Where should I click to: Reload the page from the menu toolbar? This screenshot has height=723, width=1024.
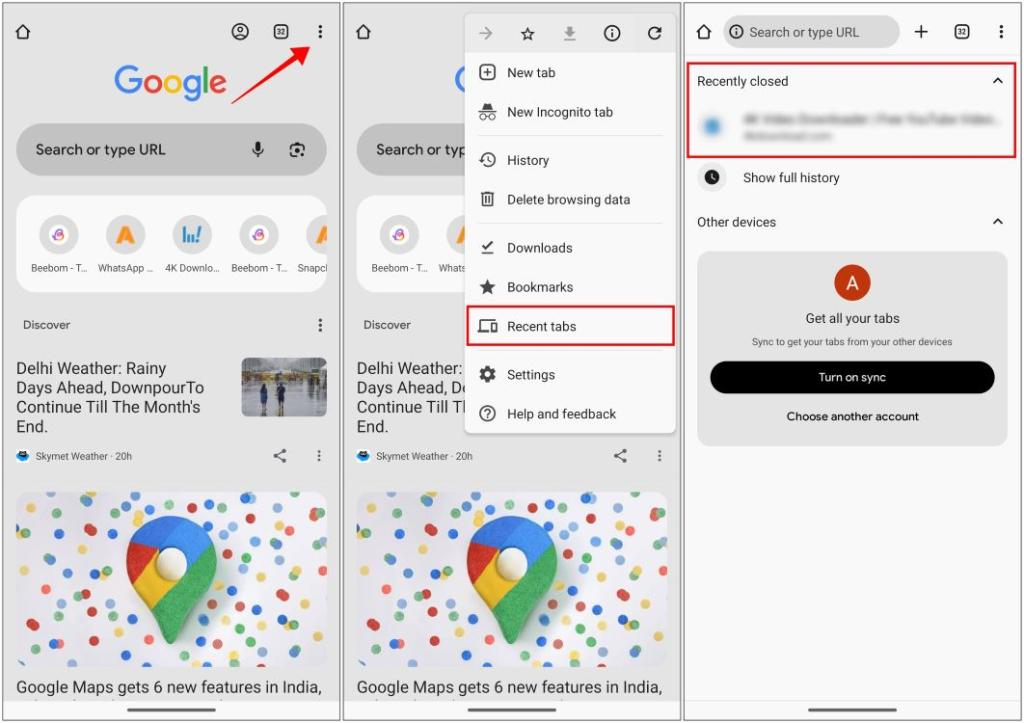click(654, 32)
